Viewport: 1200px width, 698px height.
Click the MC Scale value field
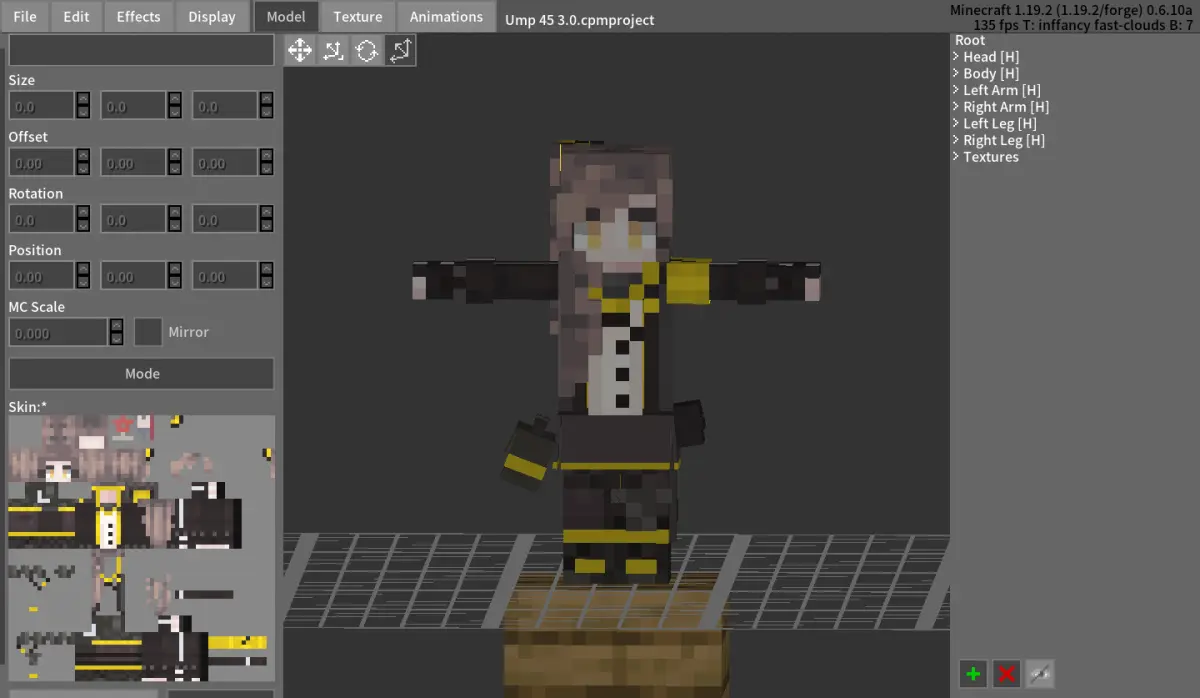(x=58, y=332)
